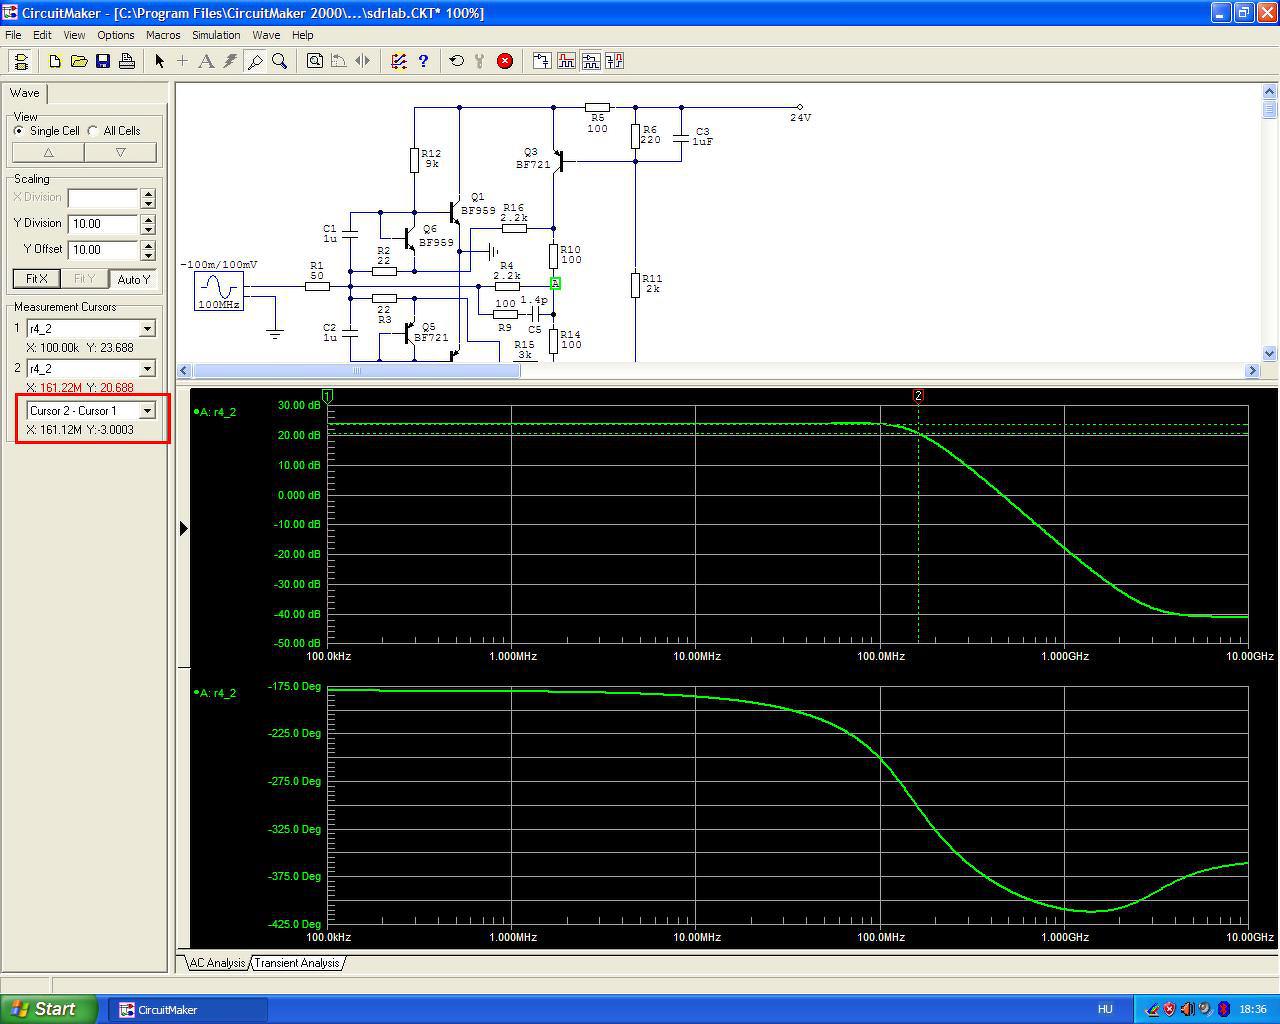Select the Probe tool
This screenshot has width=1280, height=1024.
click(255, 61)
